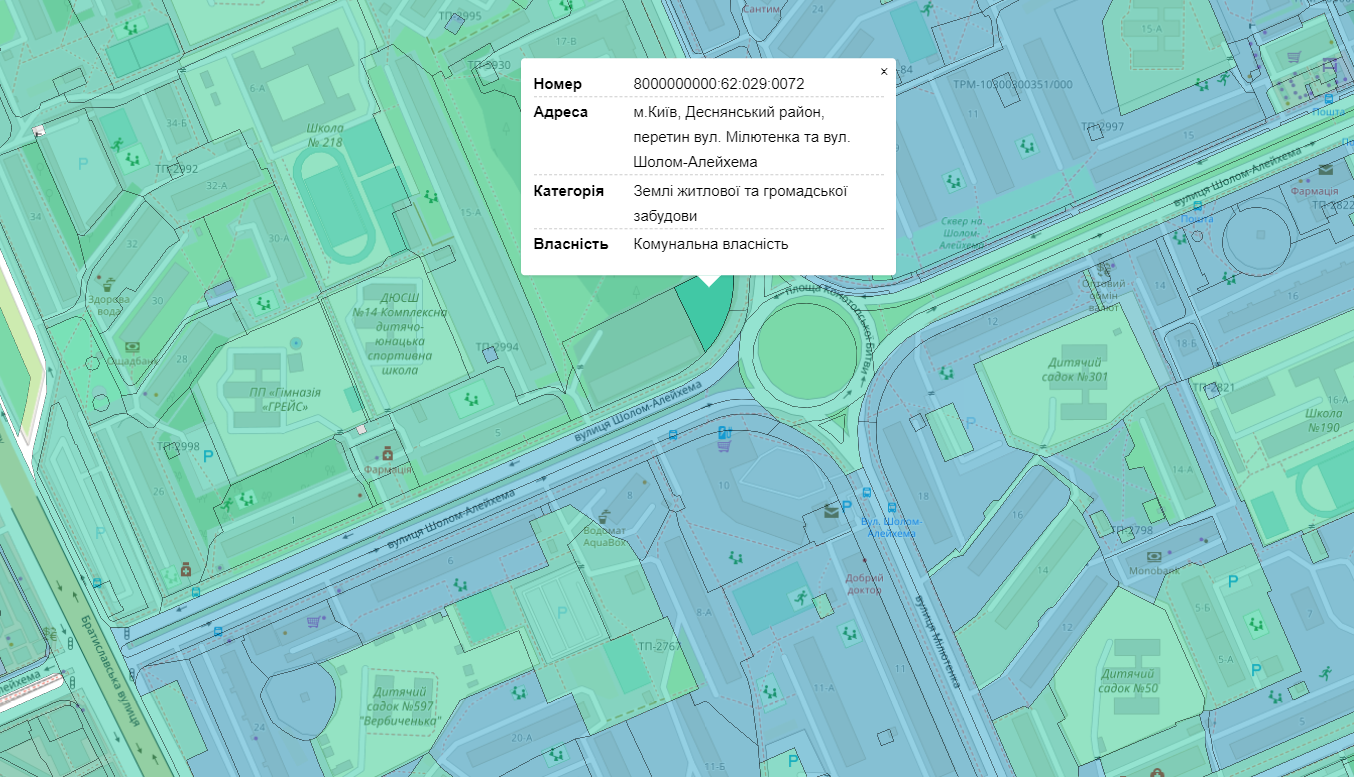1354x777 pixels.
Task: Click the Вул. Шолом-Алейхема bus stop icon
Action: point(891,507)
